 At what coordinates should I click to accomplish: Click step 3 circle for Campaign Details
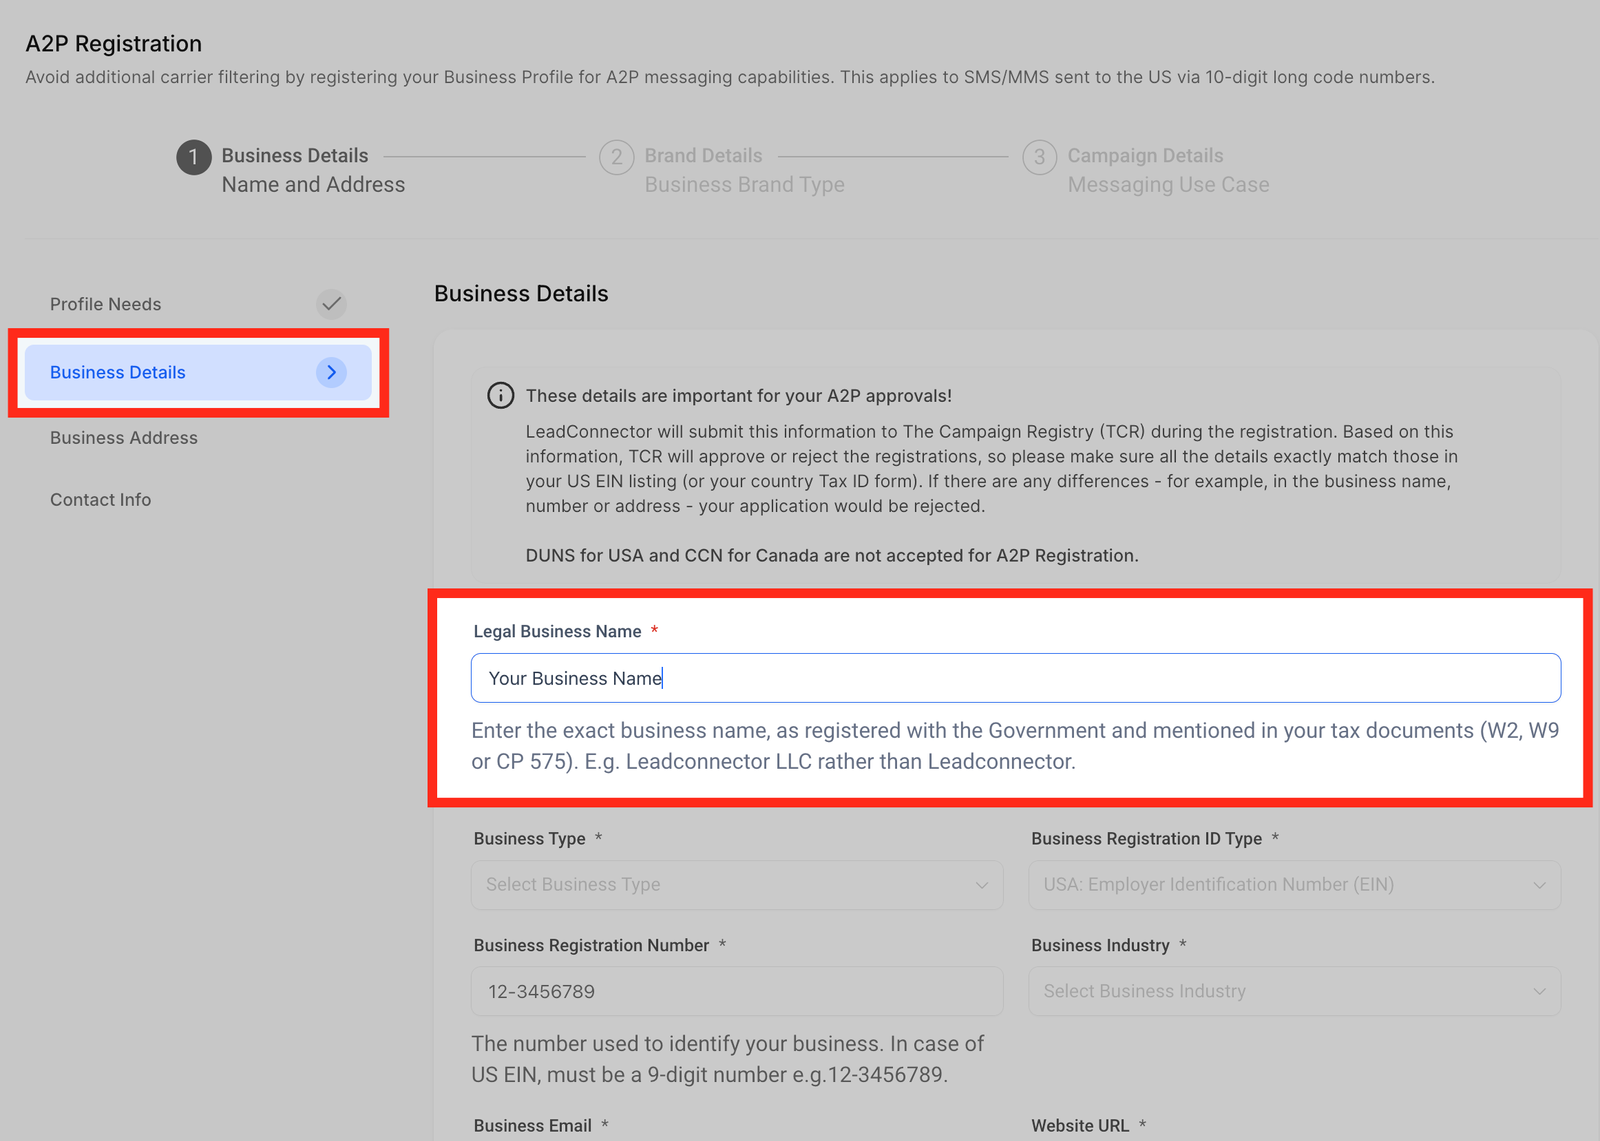click(x=1039, y=157)
